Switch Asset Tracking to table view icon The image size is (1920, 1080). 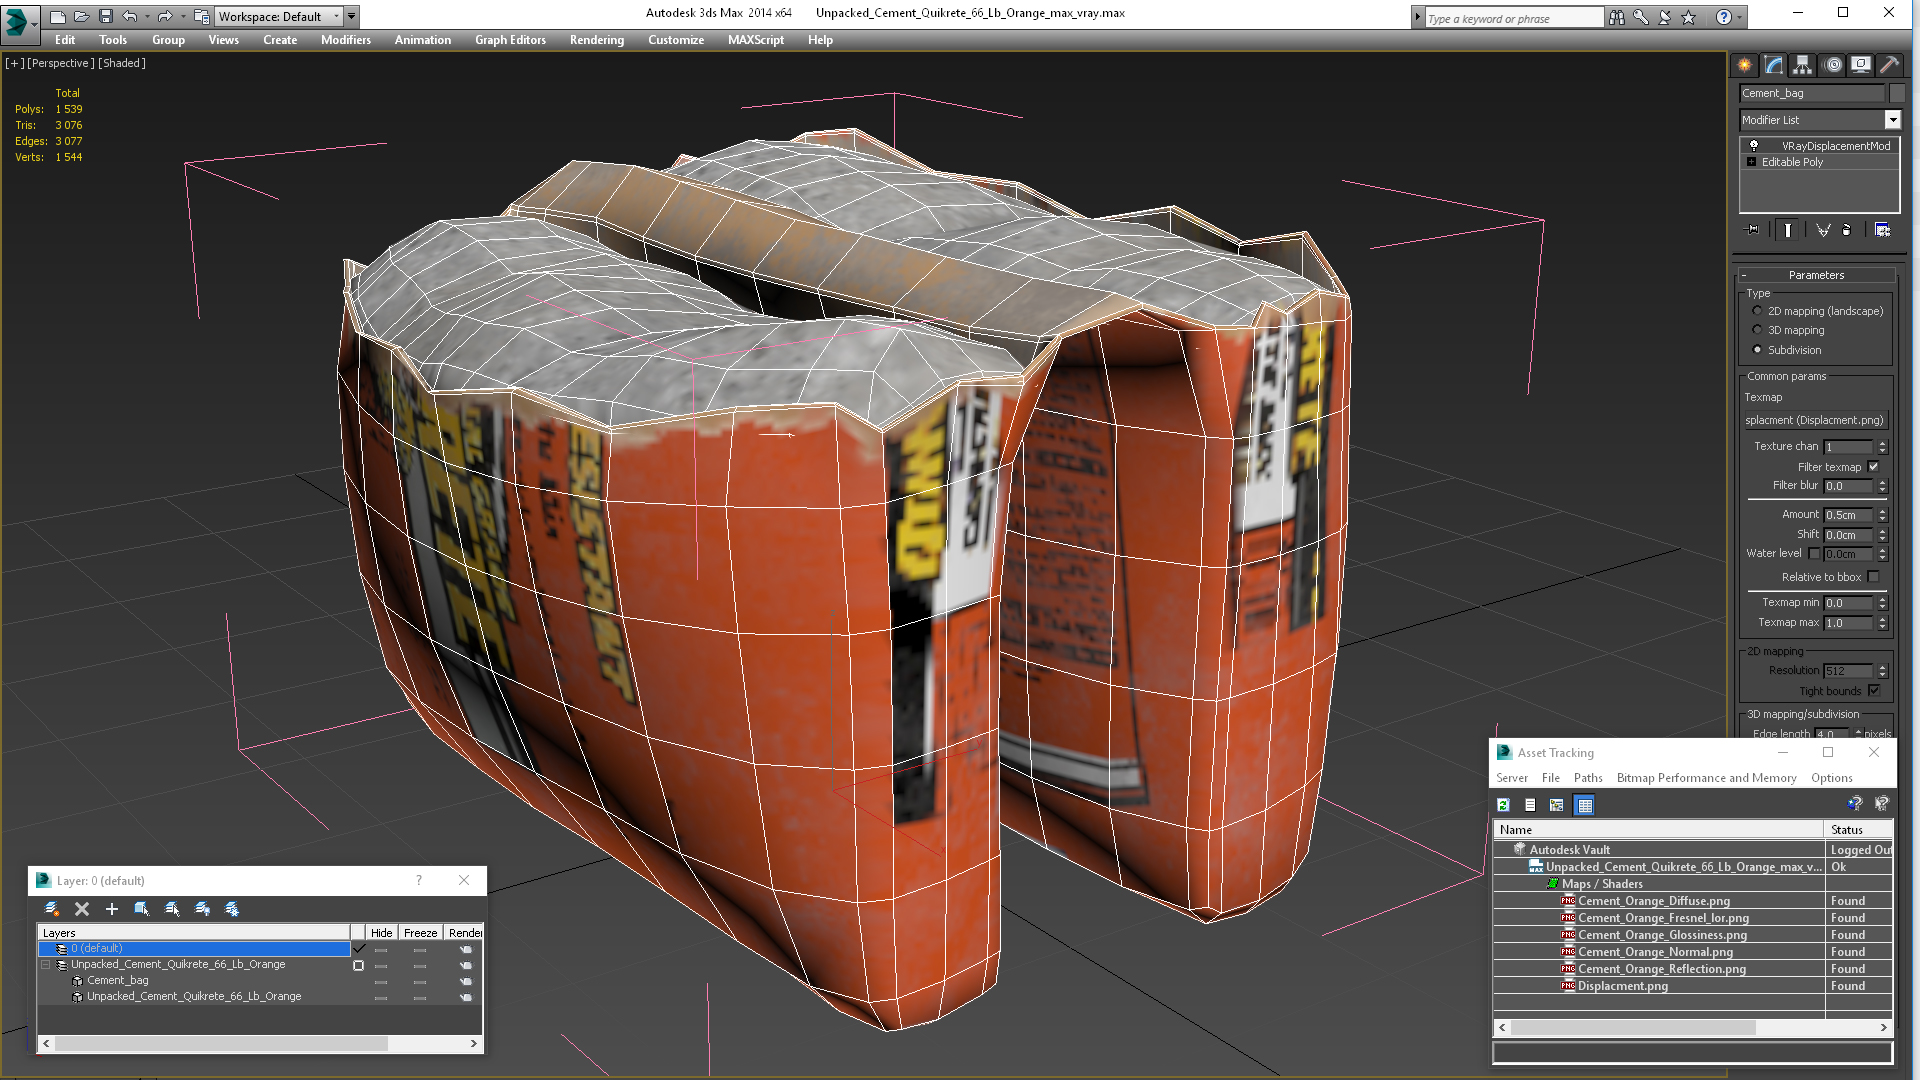(x=1585, y=805)
